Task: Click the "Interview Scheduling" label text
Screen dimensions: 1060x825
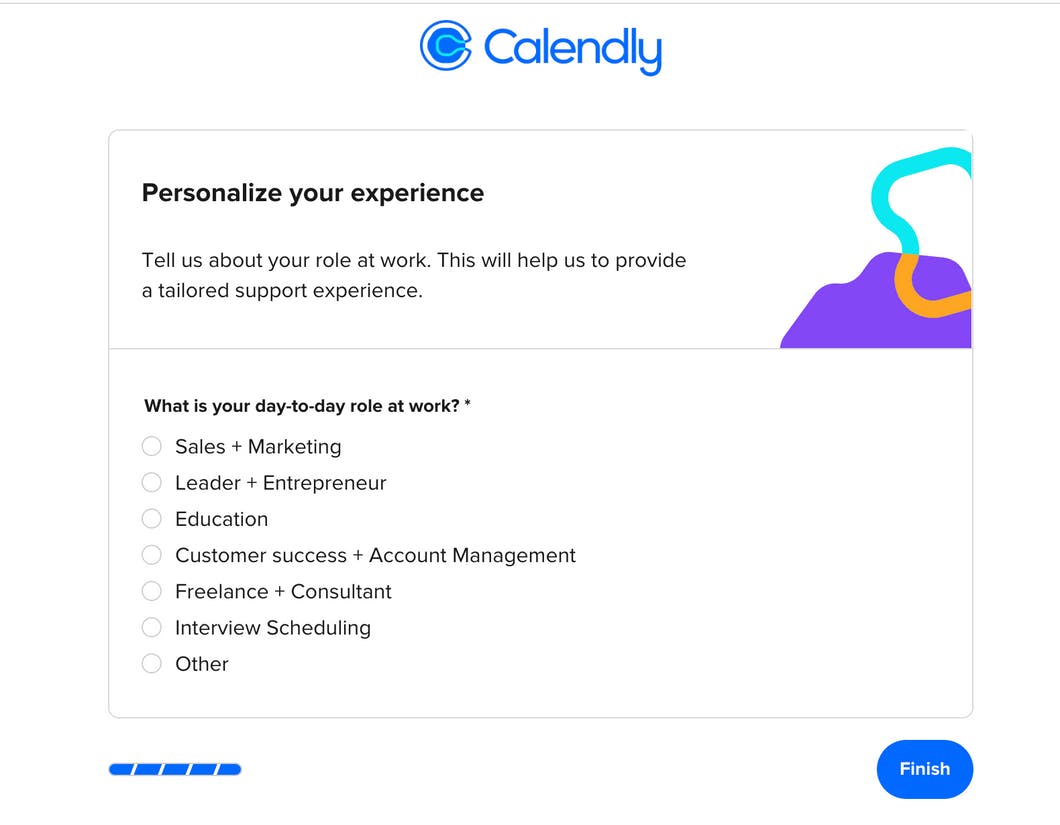Action: coord(272,627)
